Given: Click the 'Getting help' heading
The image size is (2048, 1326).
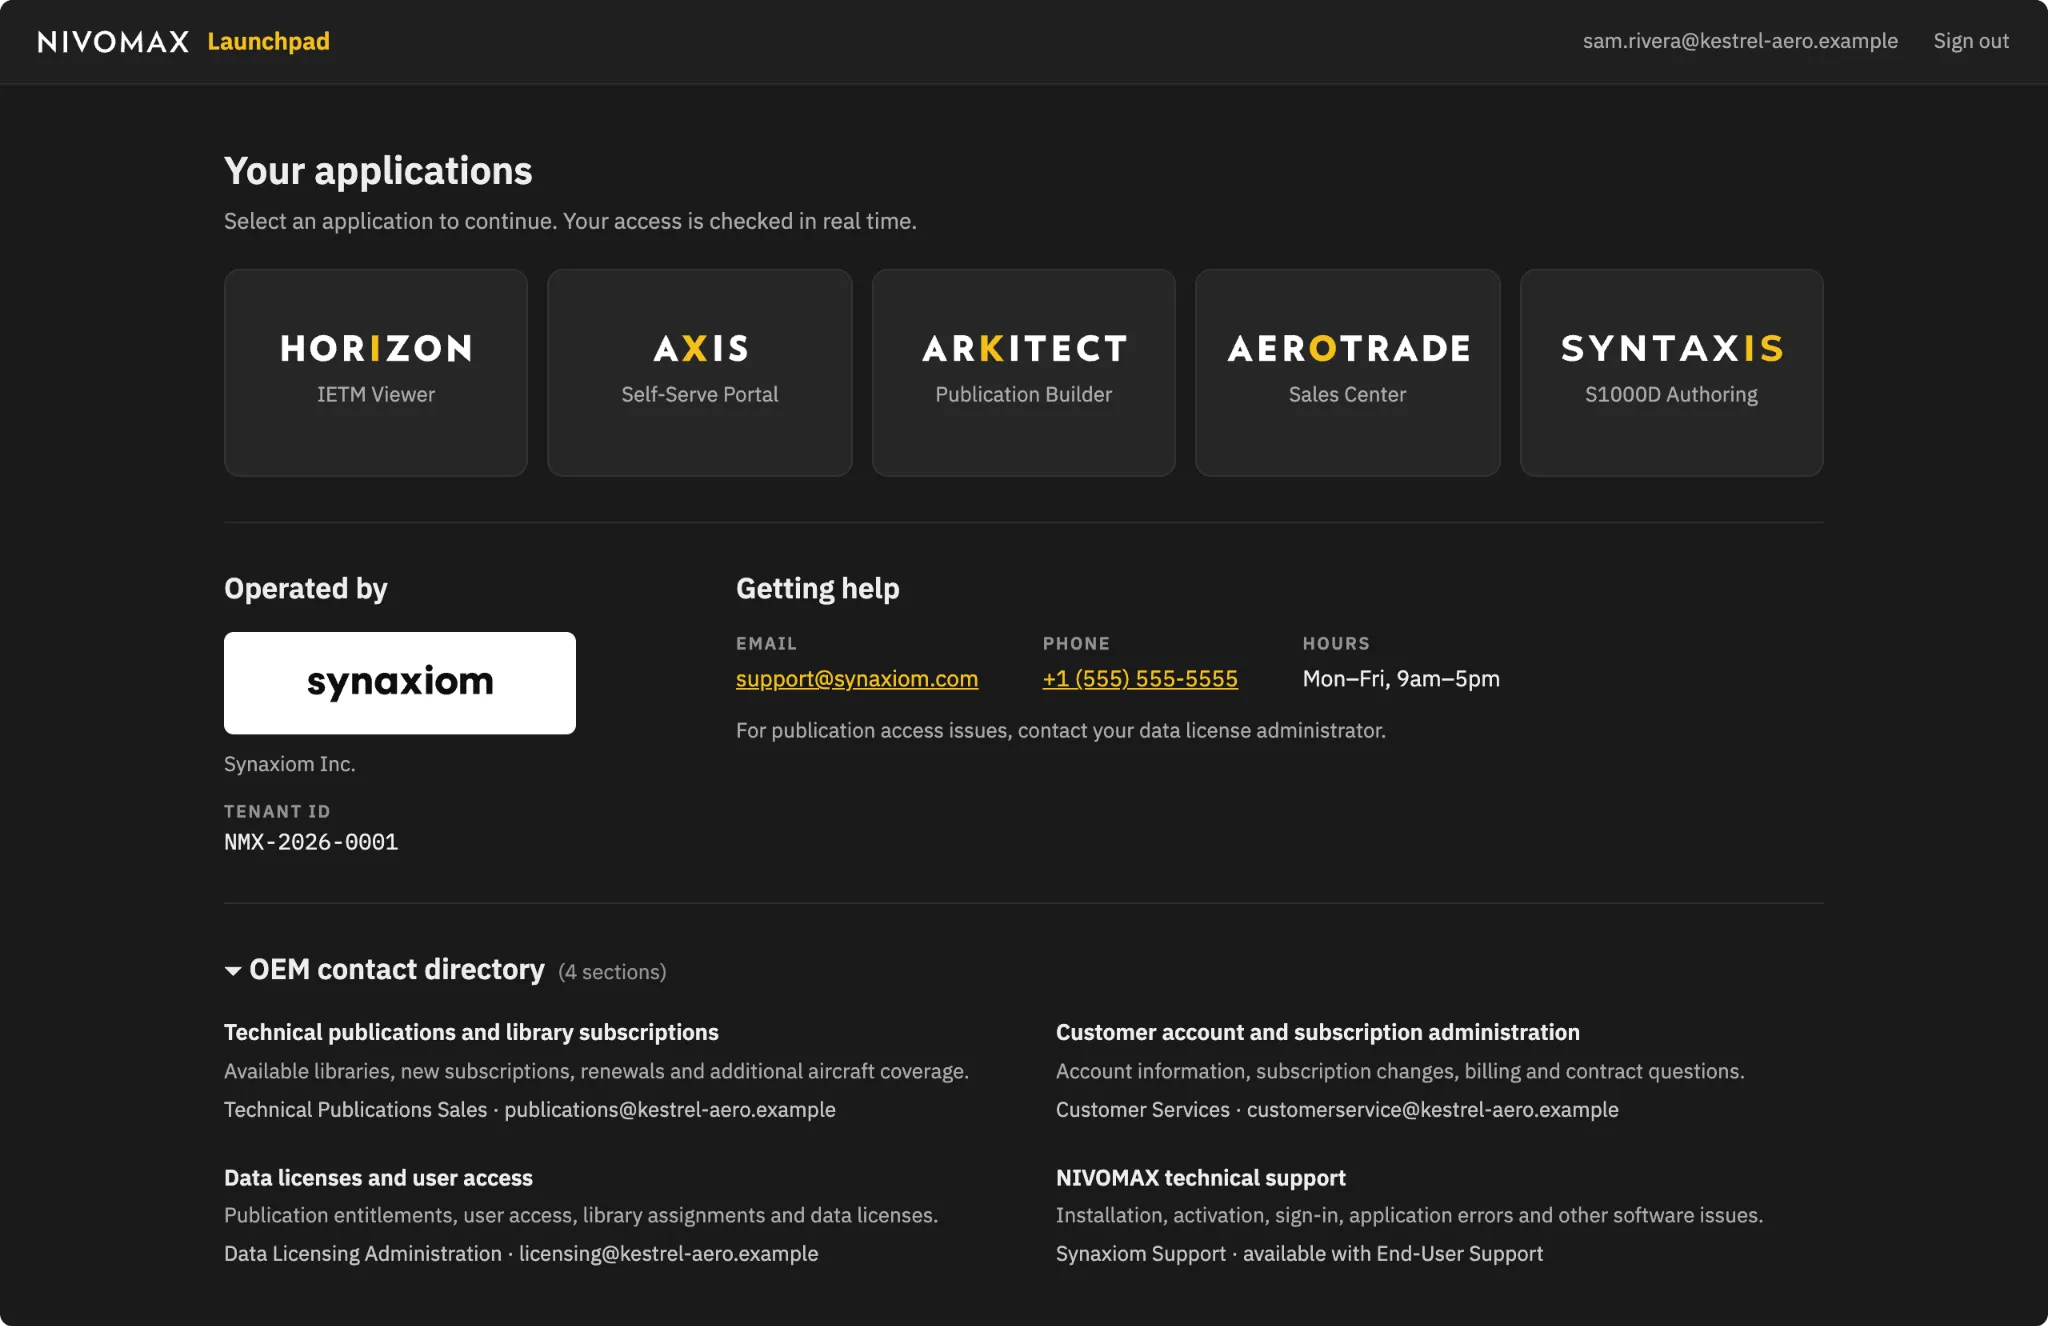Looking at the screenshot, I should [818, 589].
